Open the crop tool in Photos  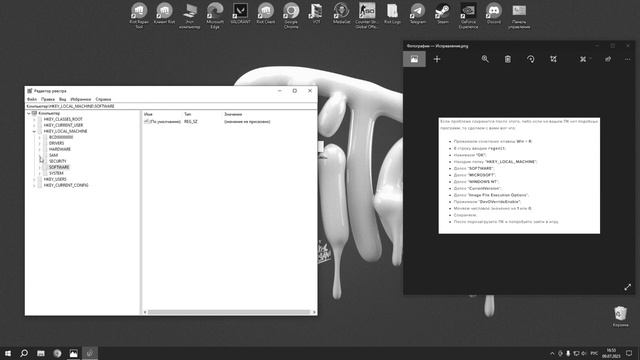click(553, 59)
